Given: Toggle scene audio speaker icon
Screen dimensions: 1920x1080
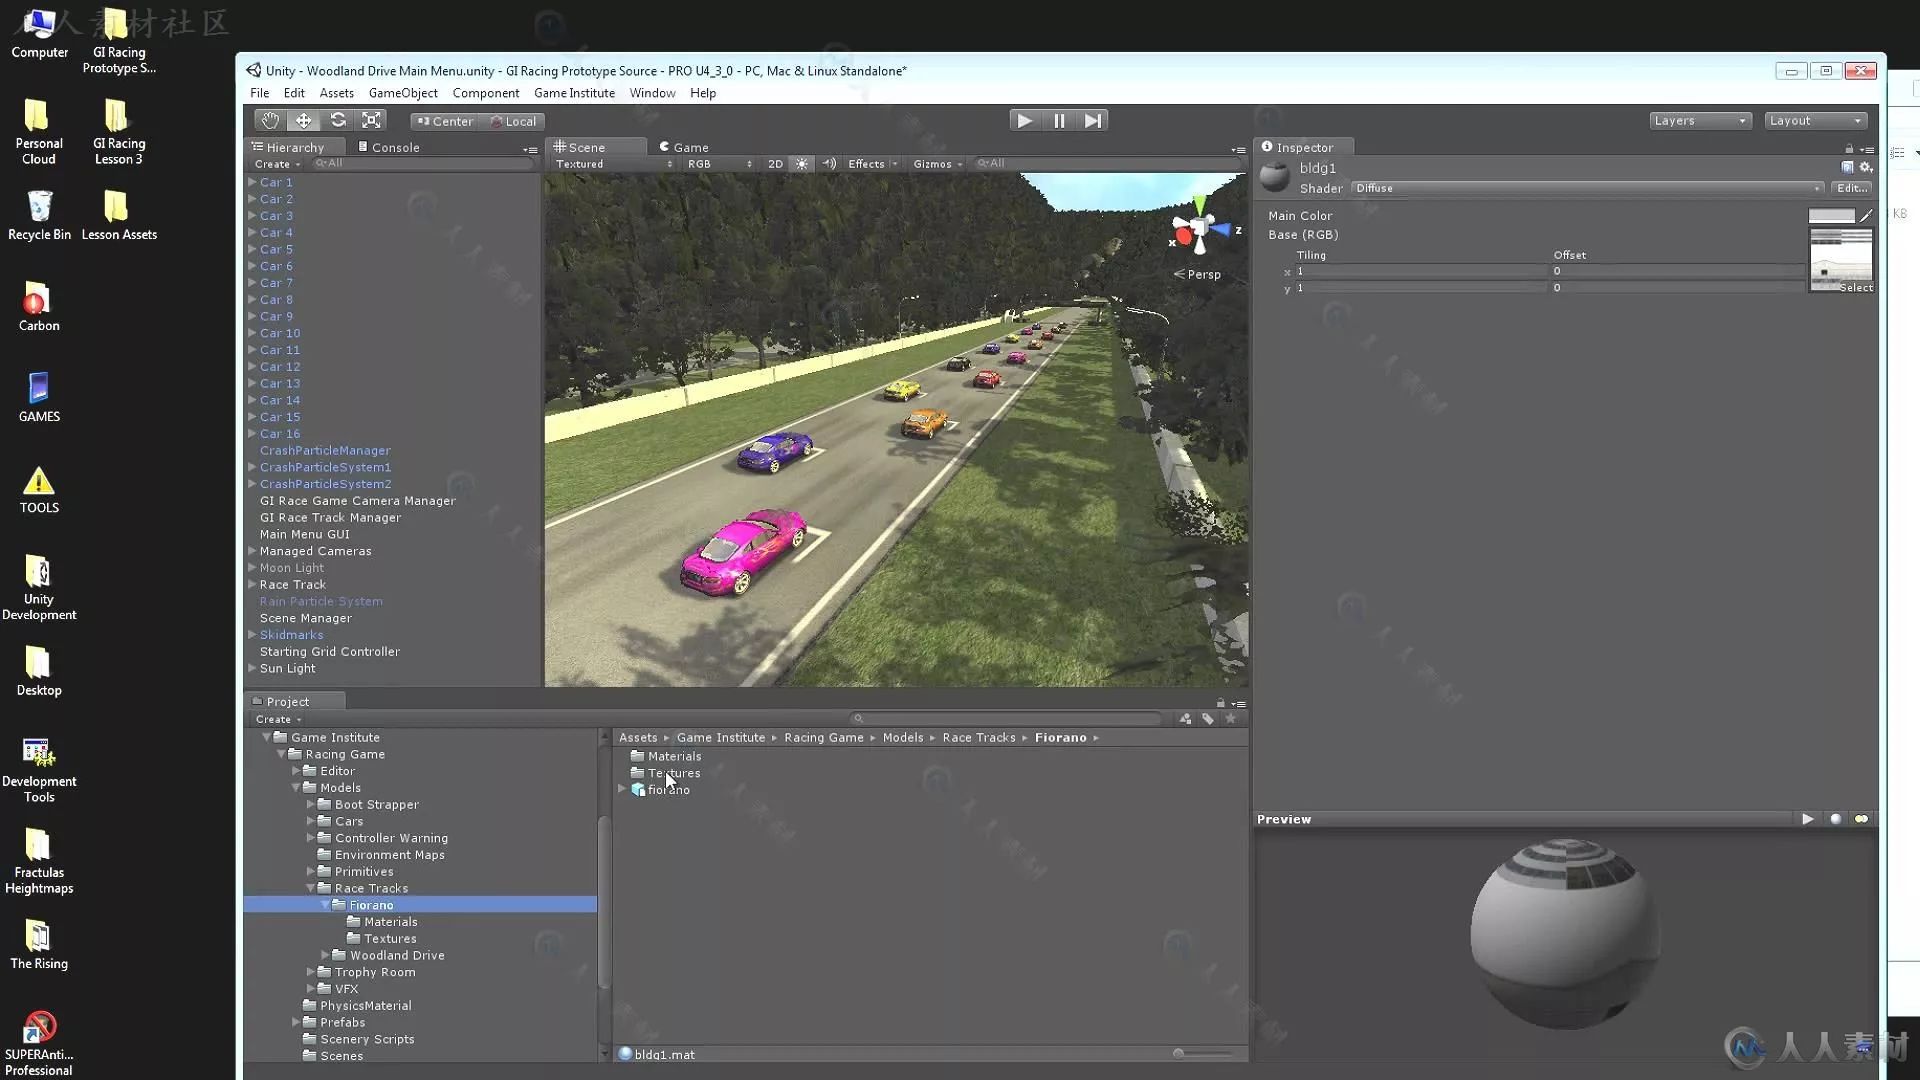Looking at the screenshot, I should pos(829,164).
